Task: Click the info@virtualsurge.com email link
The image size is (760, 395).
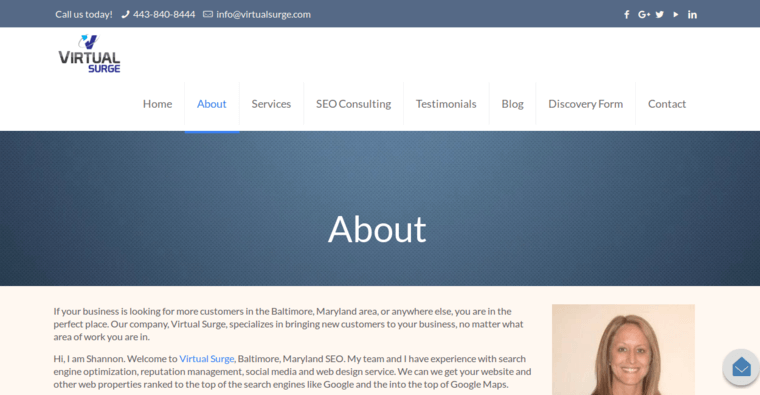Action: pyautogui.click(x=264, y=15)
